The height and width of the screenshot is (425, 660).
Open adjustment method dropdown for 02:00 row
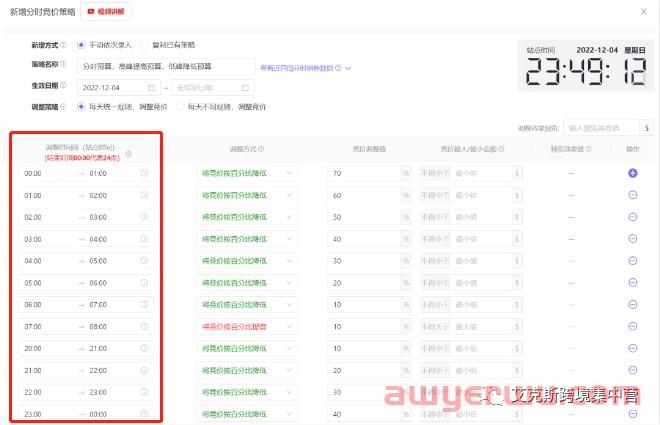(247, 217)
